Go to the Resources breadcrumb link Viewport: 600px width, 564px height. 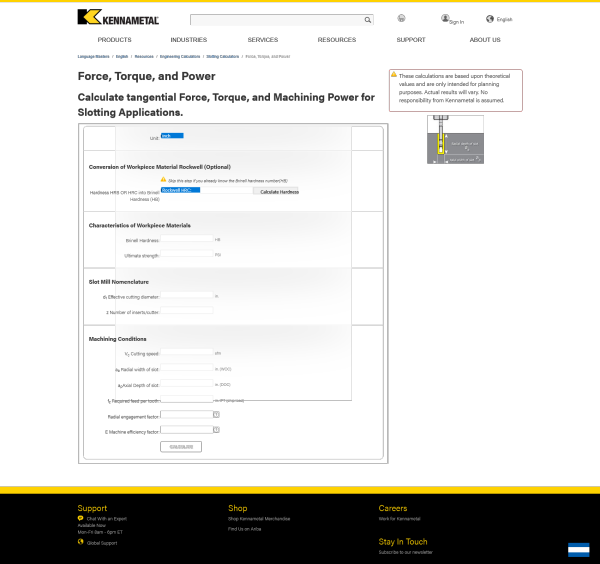(144, 57)
